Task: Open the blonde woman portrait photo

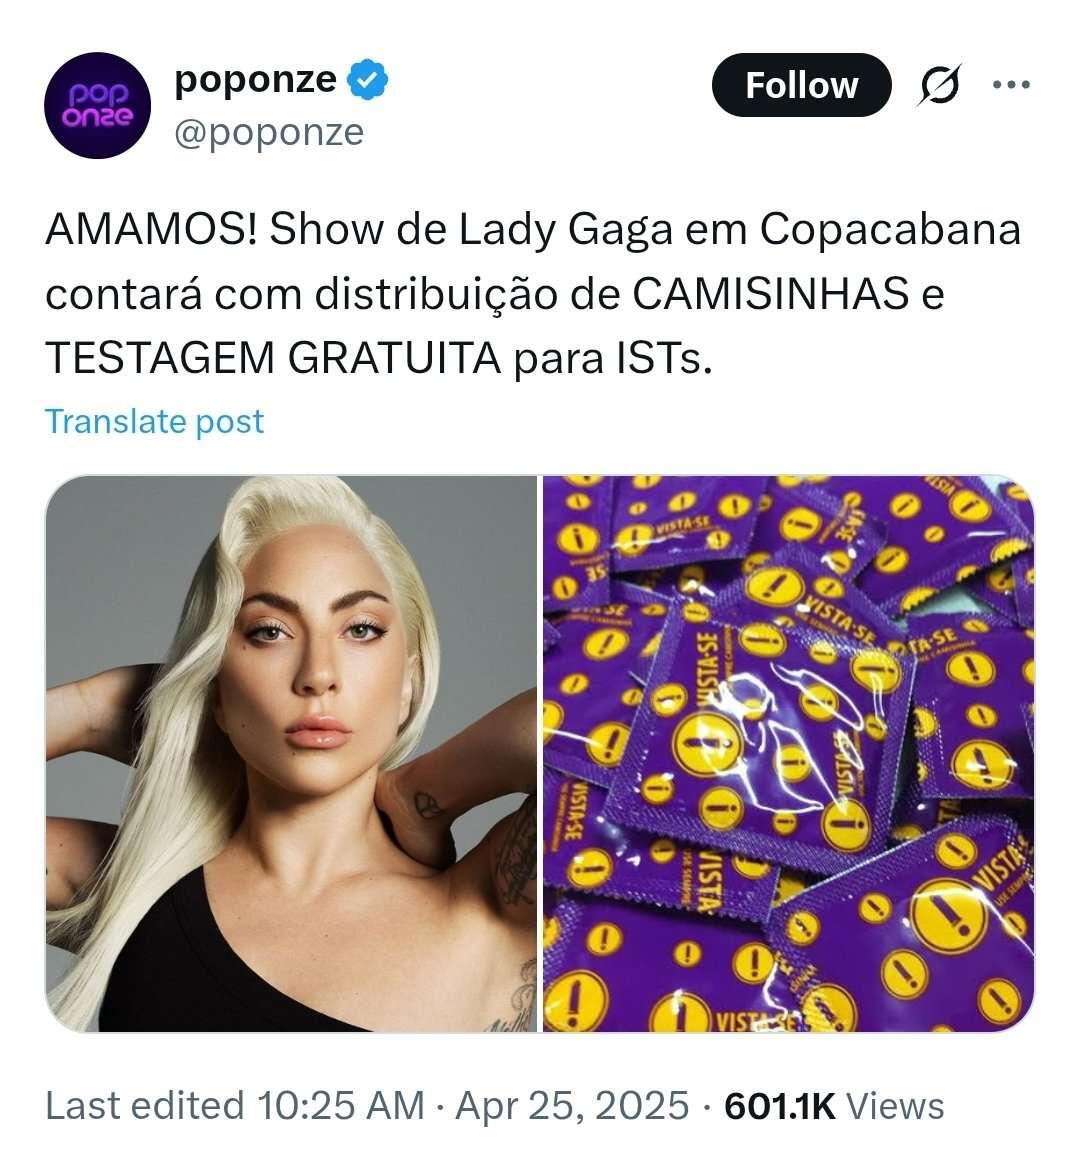Action: pyautogui.click(x=291, y=753)
